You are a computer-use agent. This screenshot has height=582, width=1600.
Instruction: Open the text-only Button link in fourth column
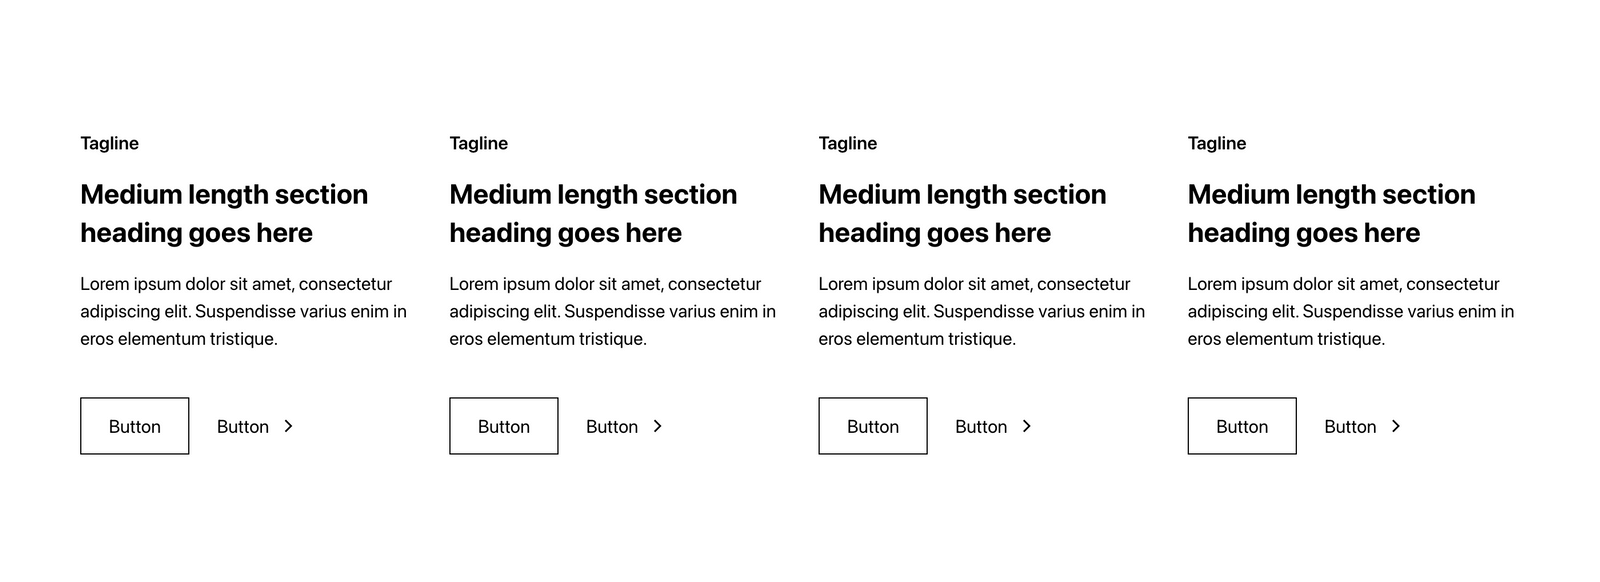click(1350, 427)
